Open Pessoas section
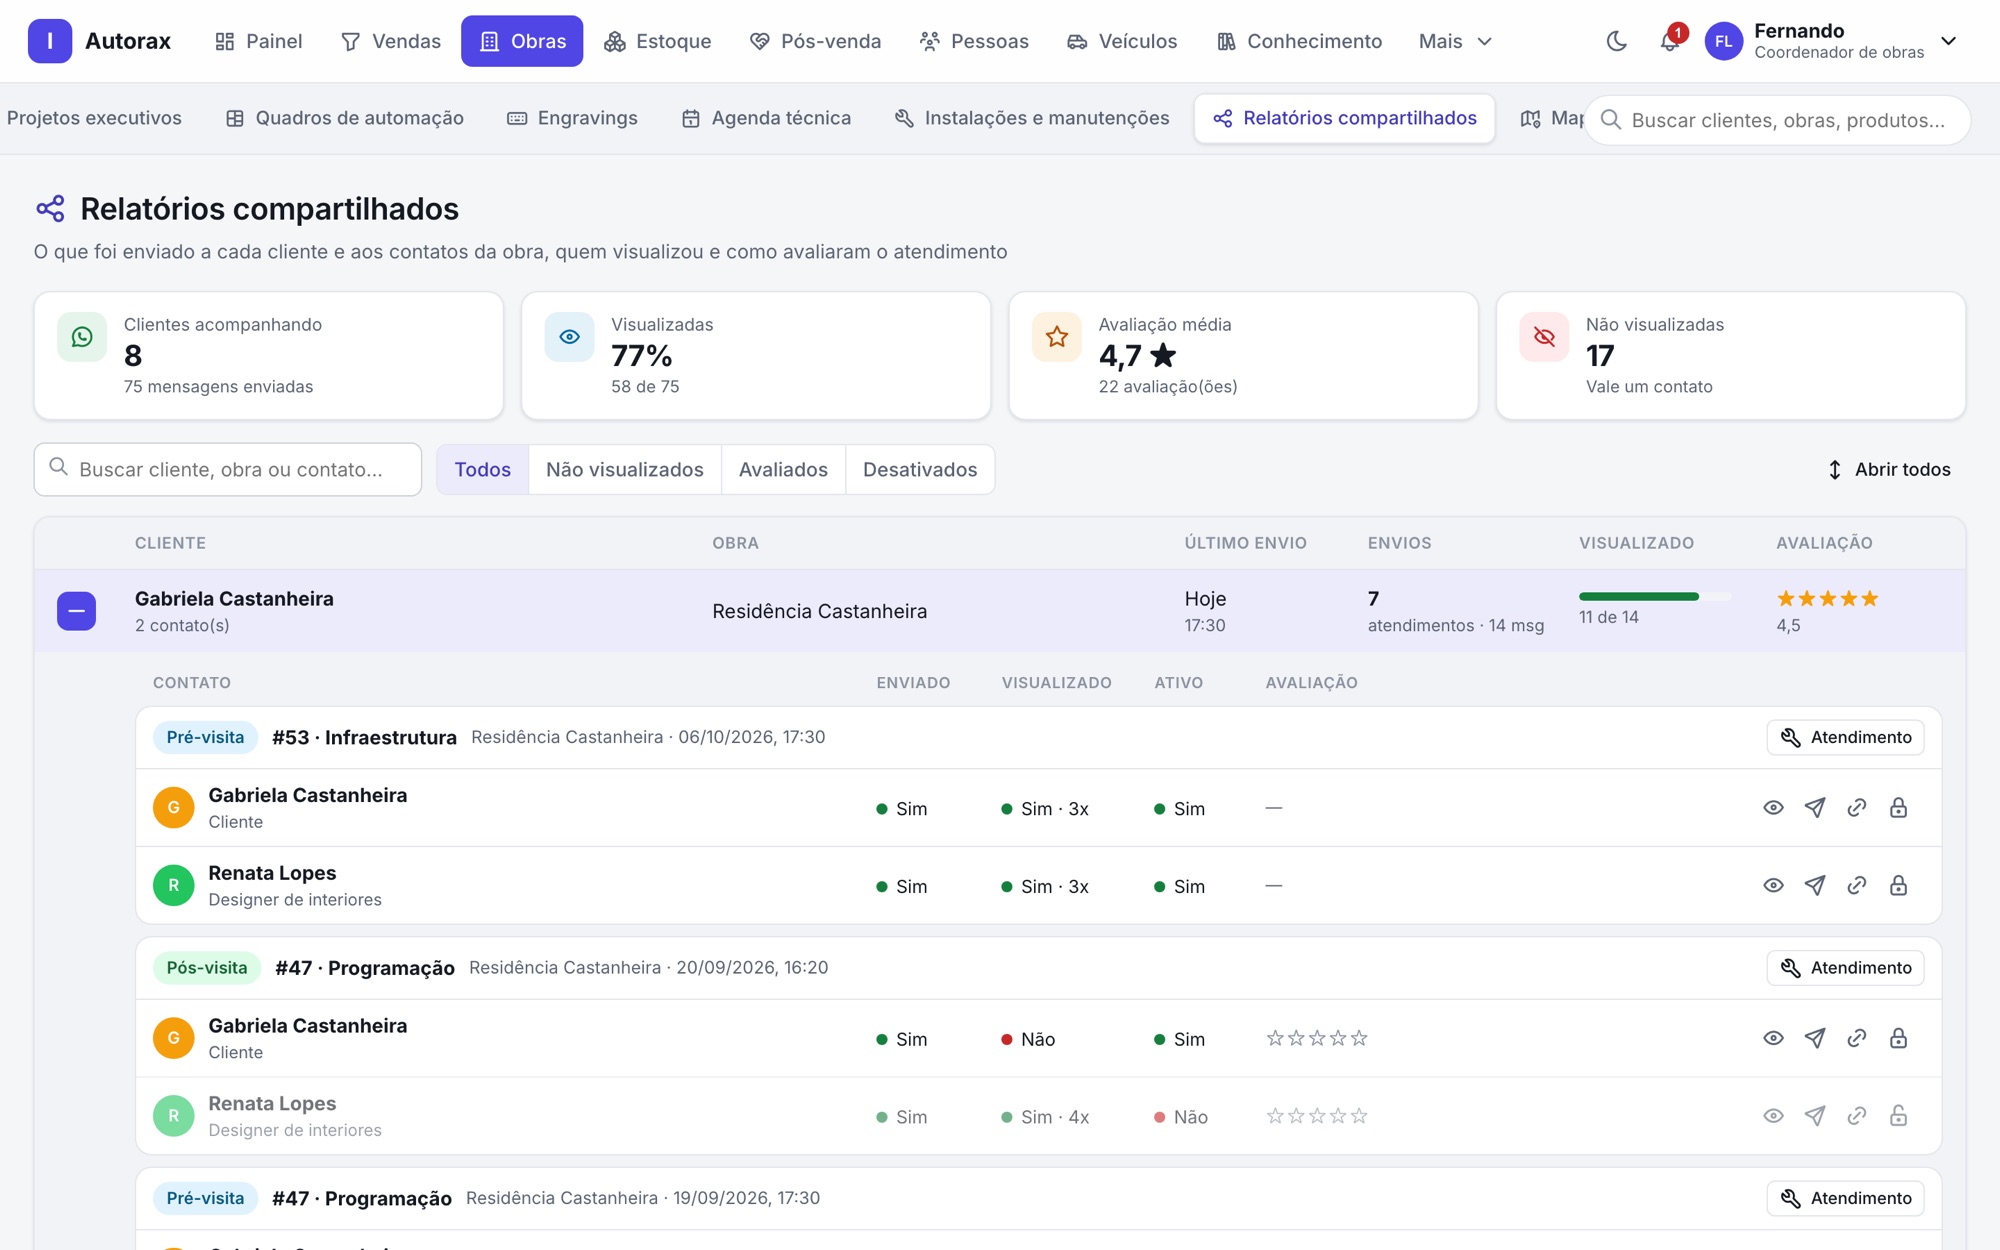 click(974, 41)
